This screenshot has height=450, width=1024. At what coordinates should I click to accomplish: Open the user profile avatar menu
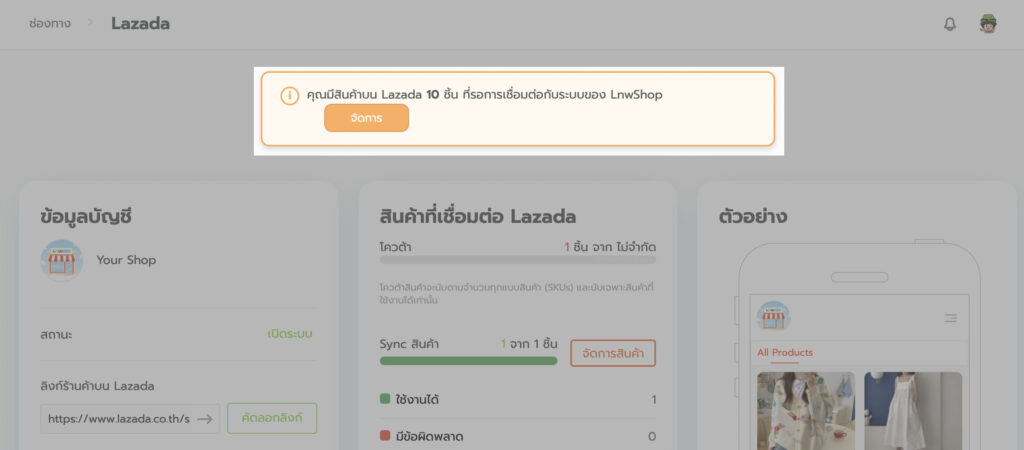click(988, 24)
